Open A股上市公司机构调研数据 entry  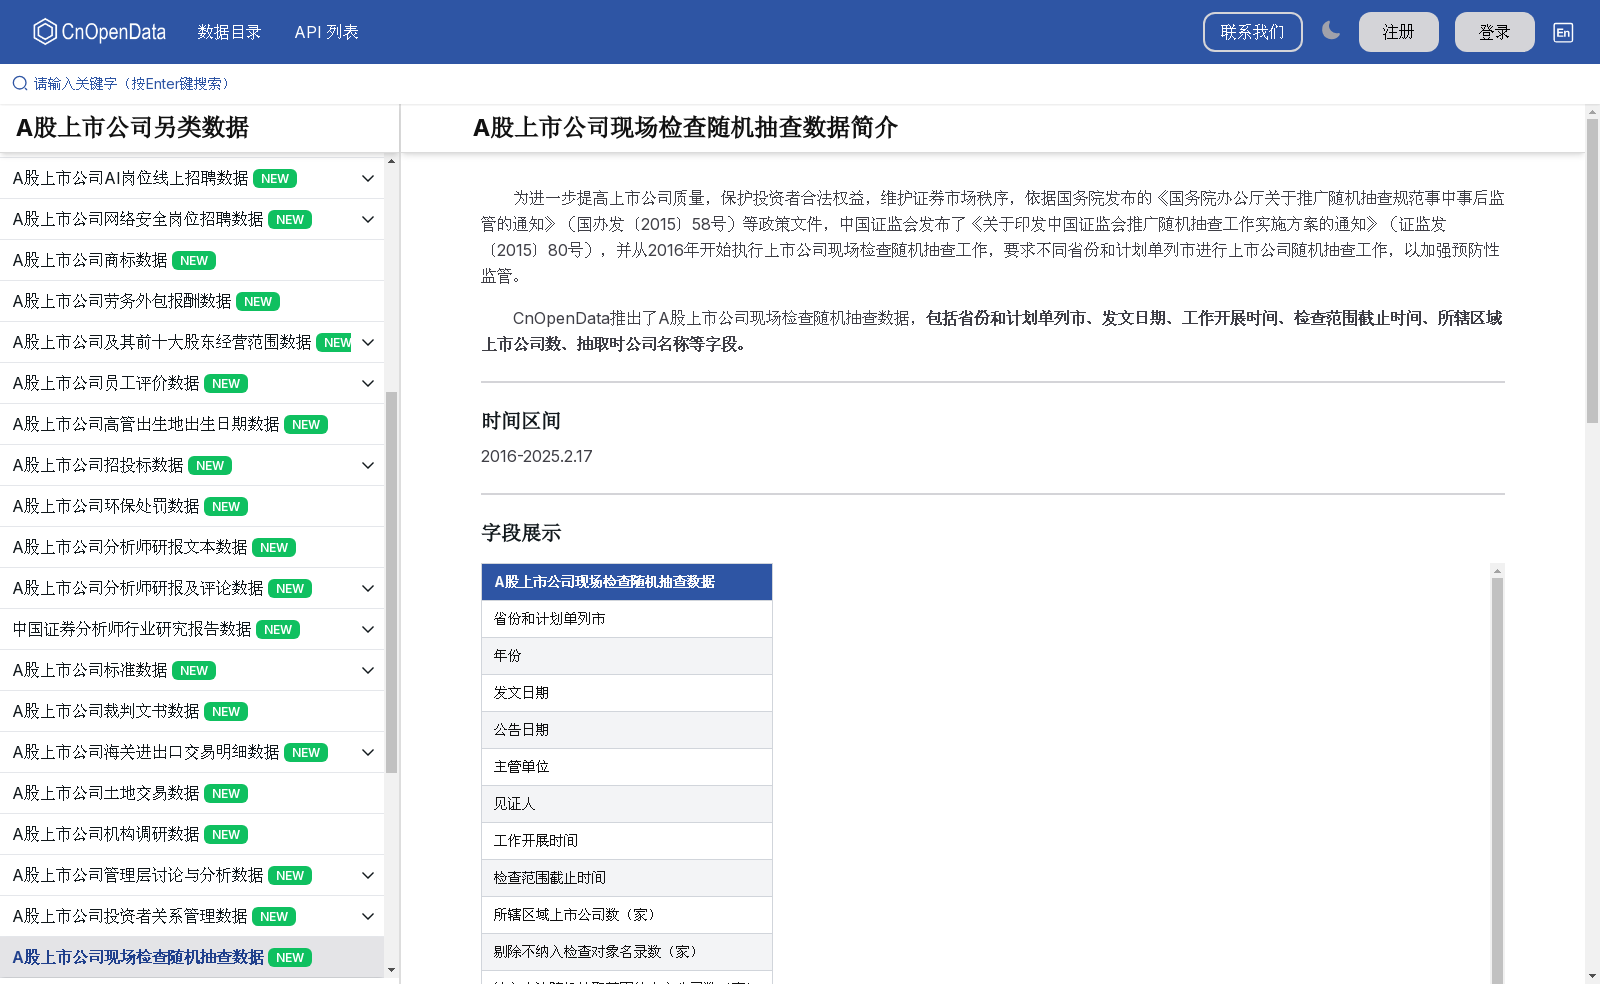click(x=192, y=834)
